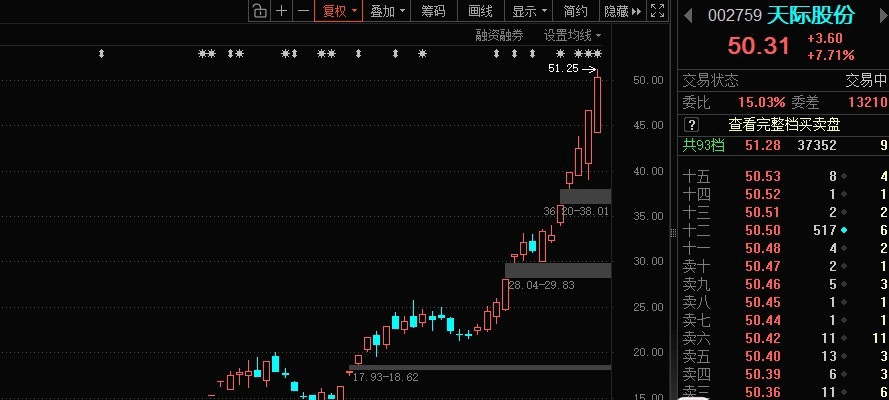Open 显示 display options dropdown

click(530, 11)
